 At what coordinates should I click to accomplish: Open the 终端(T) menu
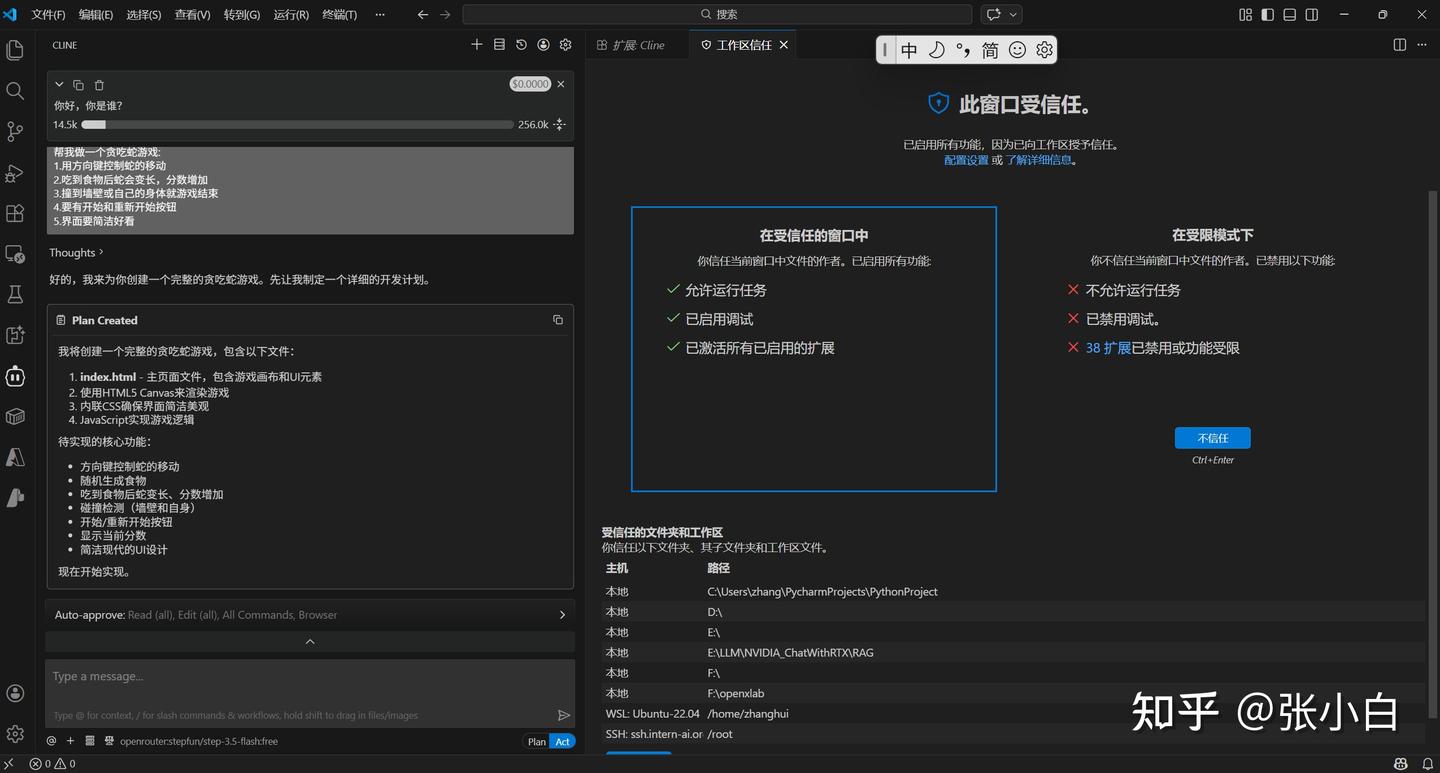tap(340, 14)
